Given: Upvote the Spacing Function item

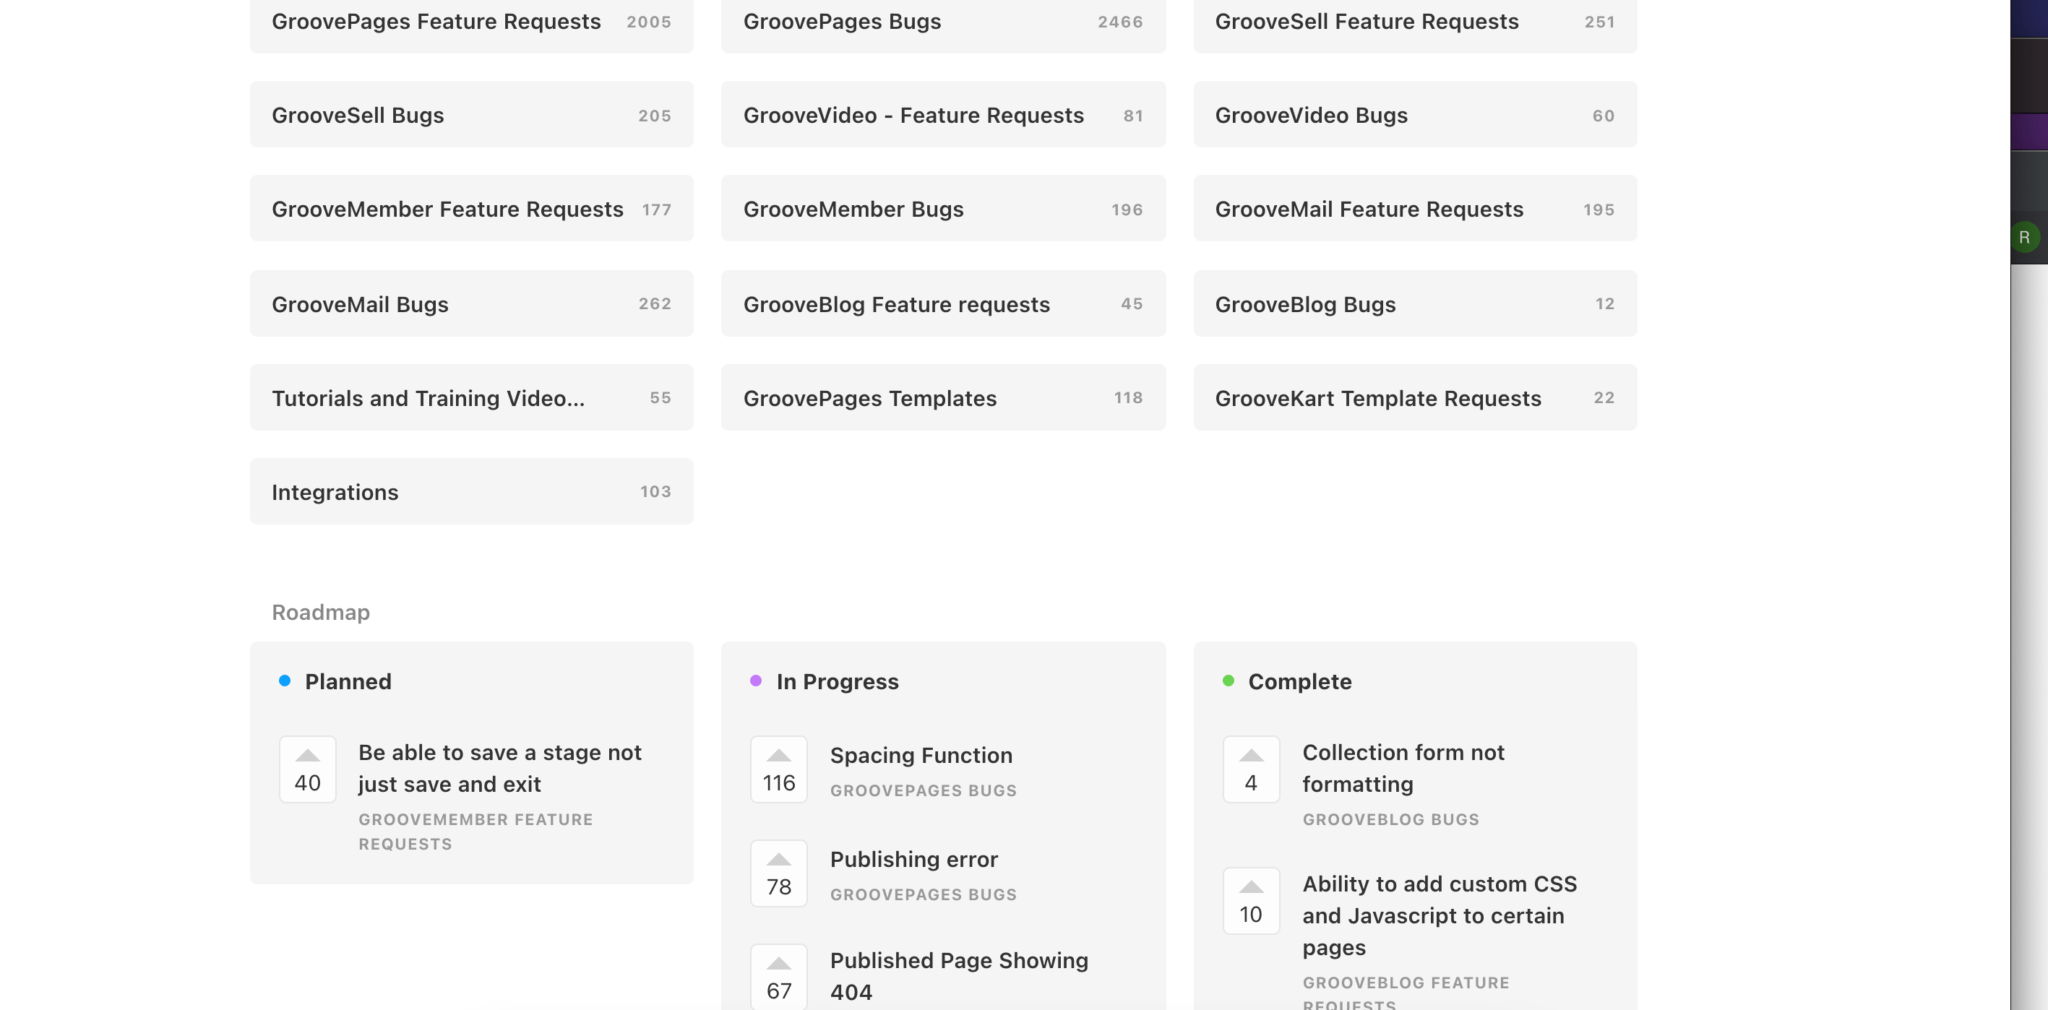Looking at the screenshot, I should [x=778, y=769].
